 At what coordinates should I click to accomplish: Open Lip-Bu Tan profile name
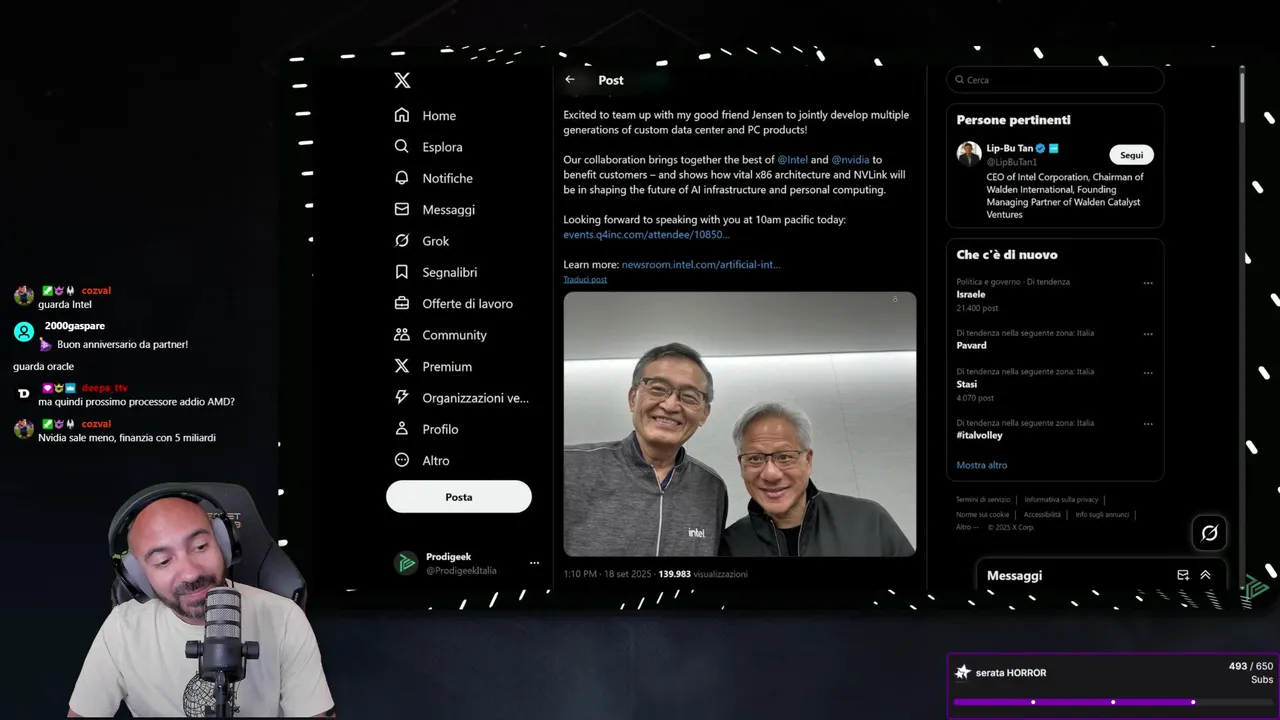[1010, 148]
